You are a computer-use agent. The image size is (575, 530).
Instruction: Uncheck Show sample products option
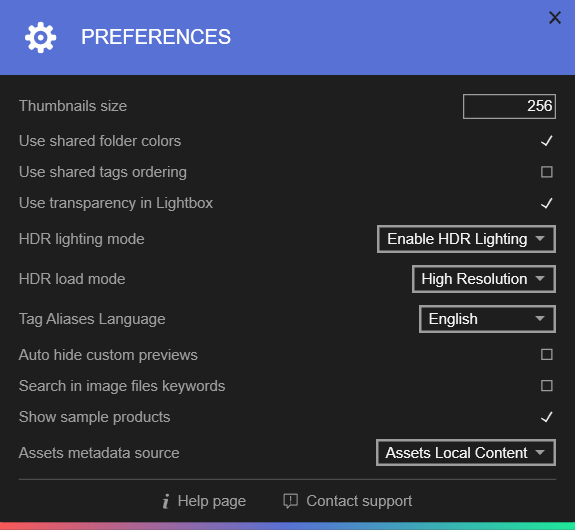(547, 417)
